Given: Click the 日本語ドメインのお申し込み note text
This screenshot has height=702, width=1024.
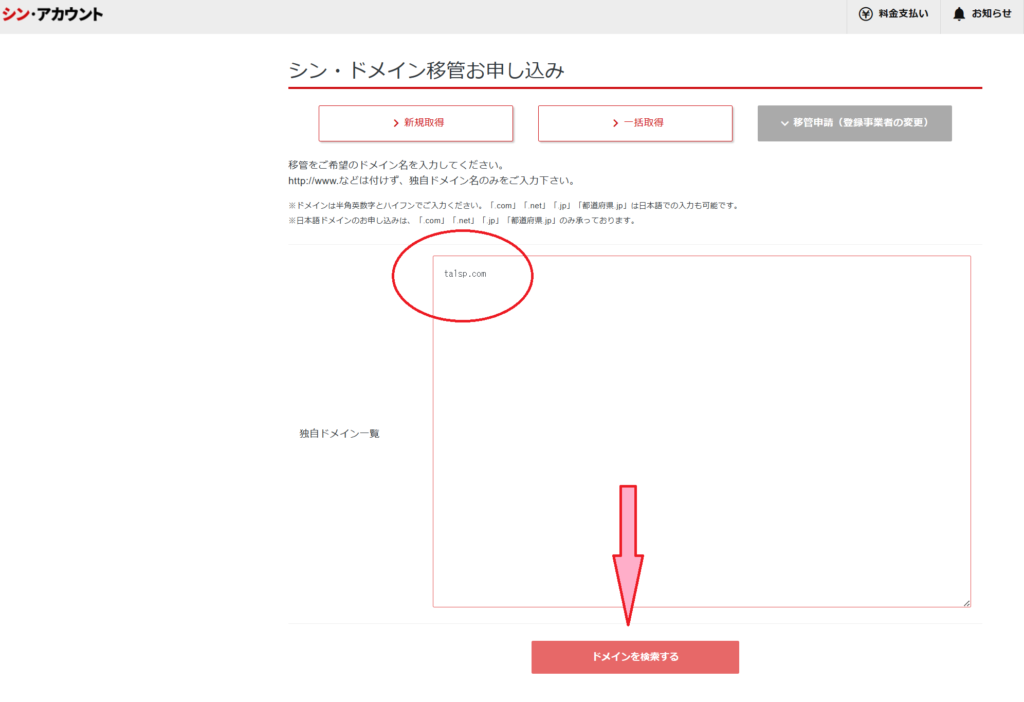Looking at the screenshot, I should tap(461, 221).
